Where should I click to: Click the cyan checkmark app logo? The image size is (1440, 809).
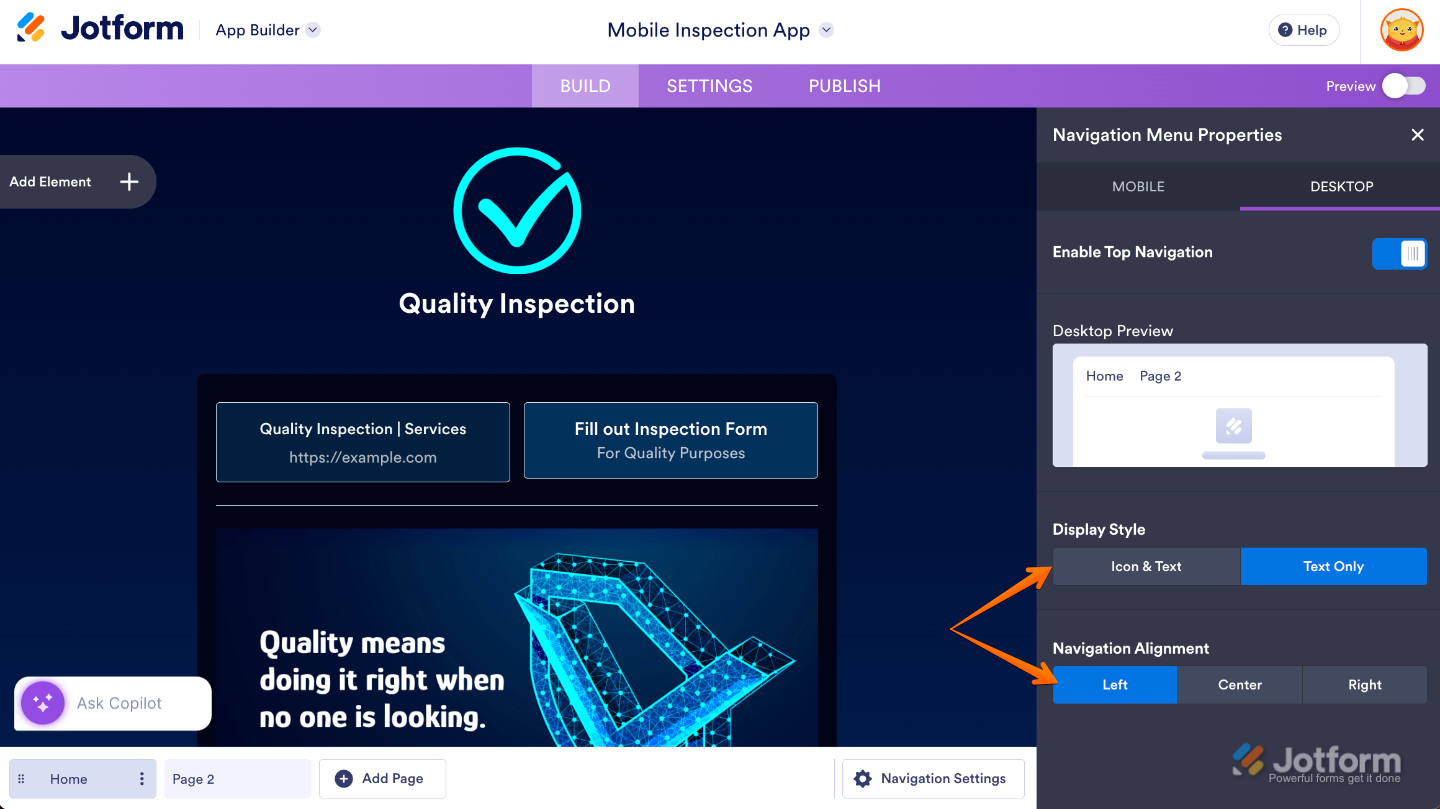click(x=517, y=210)
